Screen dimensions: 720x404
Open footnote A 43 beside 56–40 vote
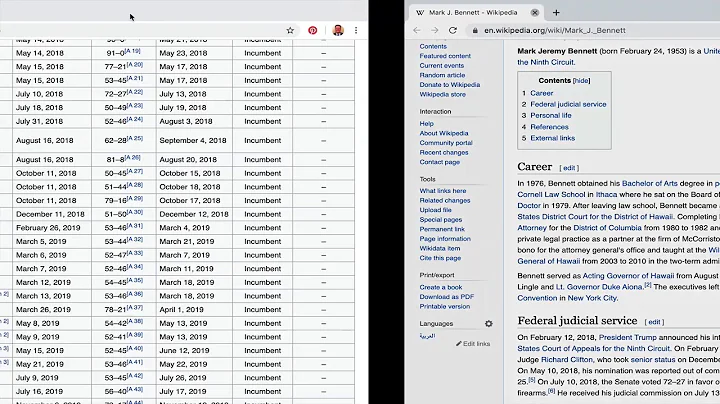(135, 389)
